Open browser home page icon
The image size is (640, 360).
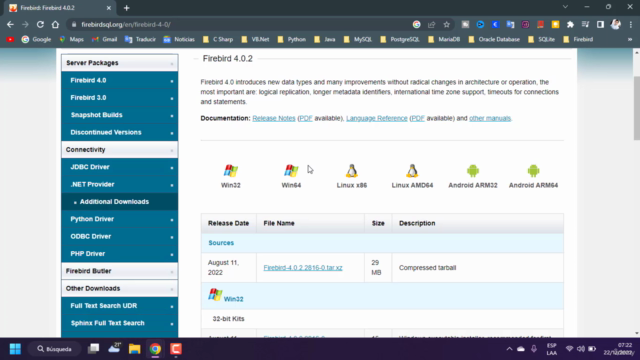55,24
